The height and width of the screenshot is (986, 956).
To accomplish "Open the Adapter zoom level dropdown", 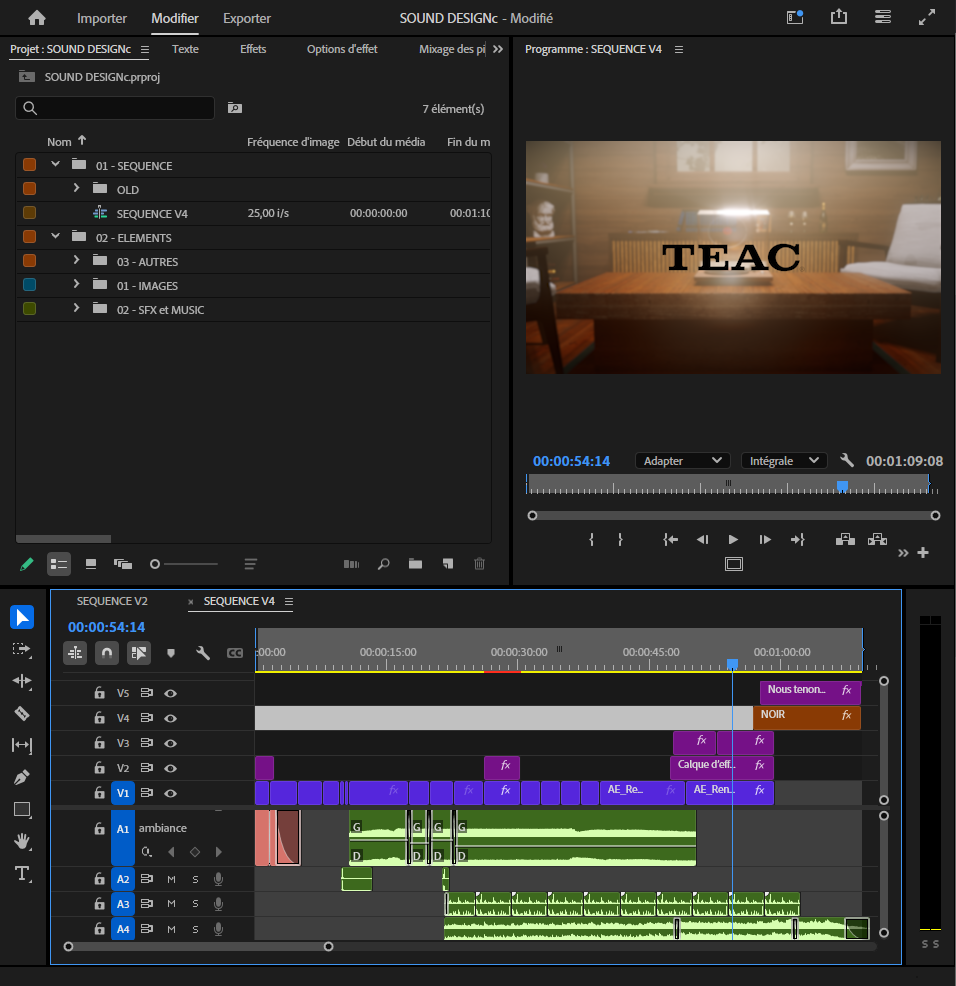I will click(x=682, y=460).
